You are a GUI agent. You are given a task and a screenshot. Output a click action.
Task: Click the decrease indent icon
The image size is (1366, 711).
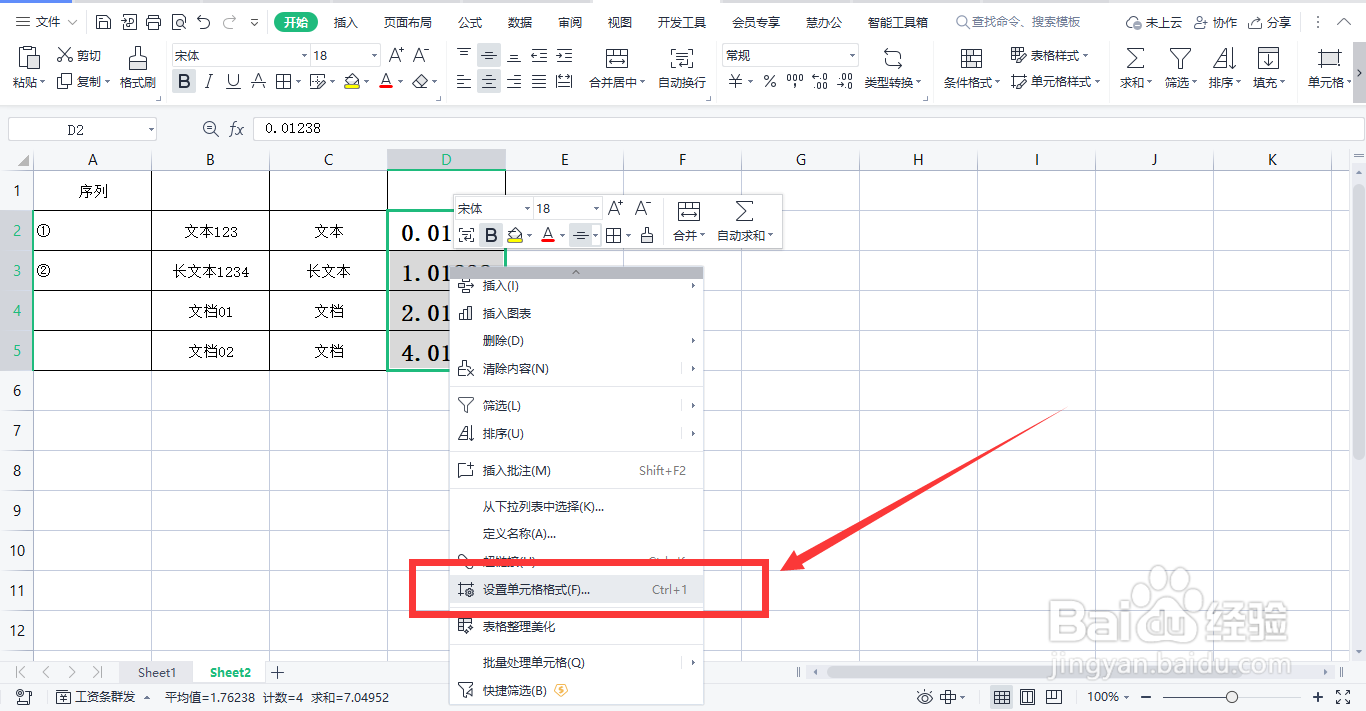(539, 56)
